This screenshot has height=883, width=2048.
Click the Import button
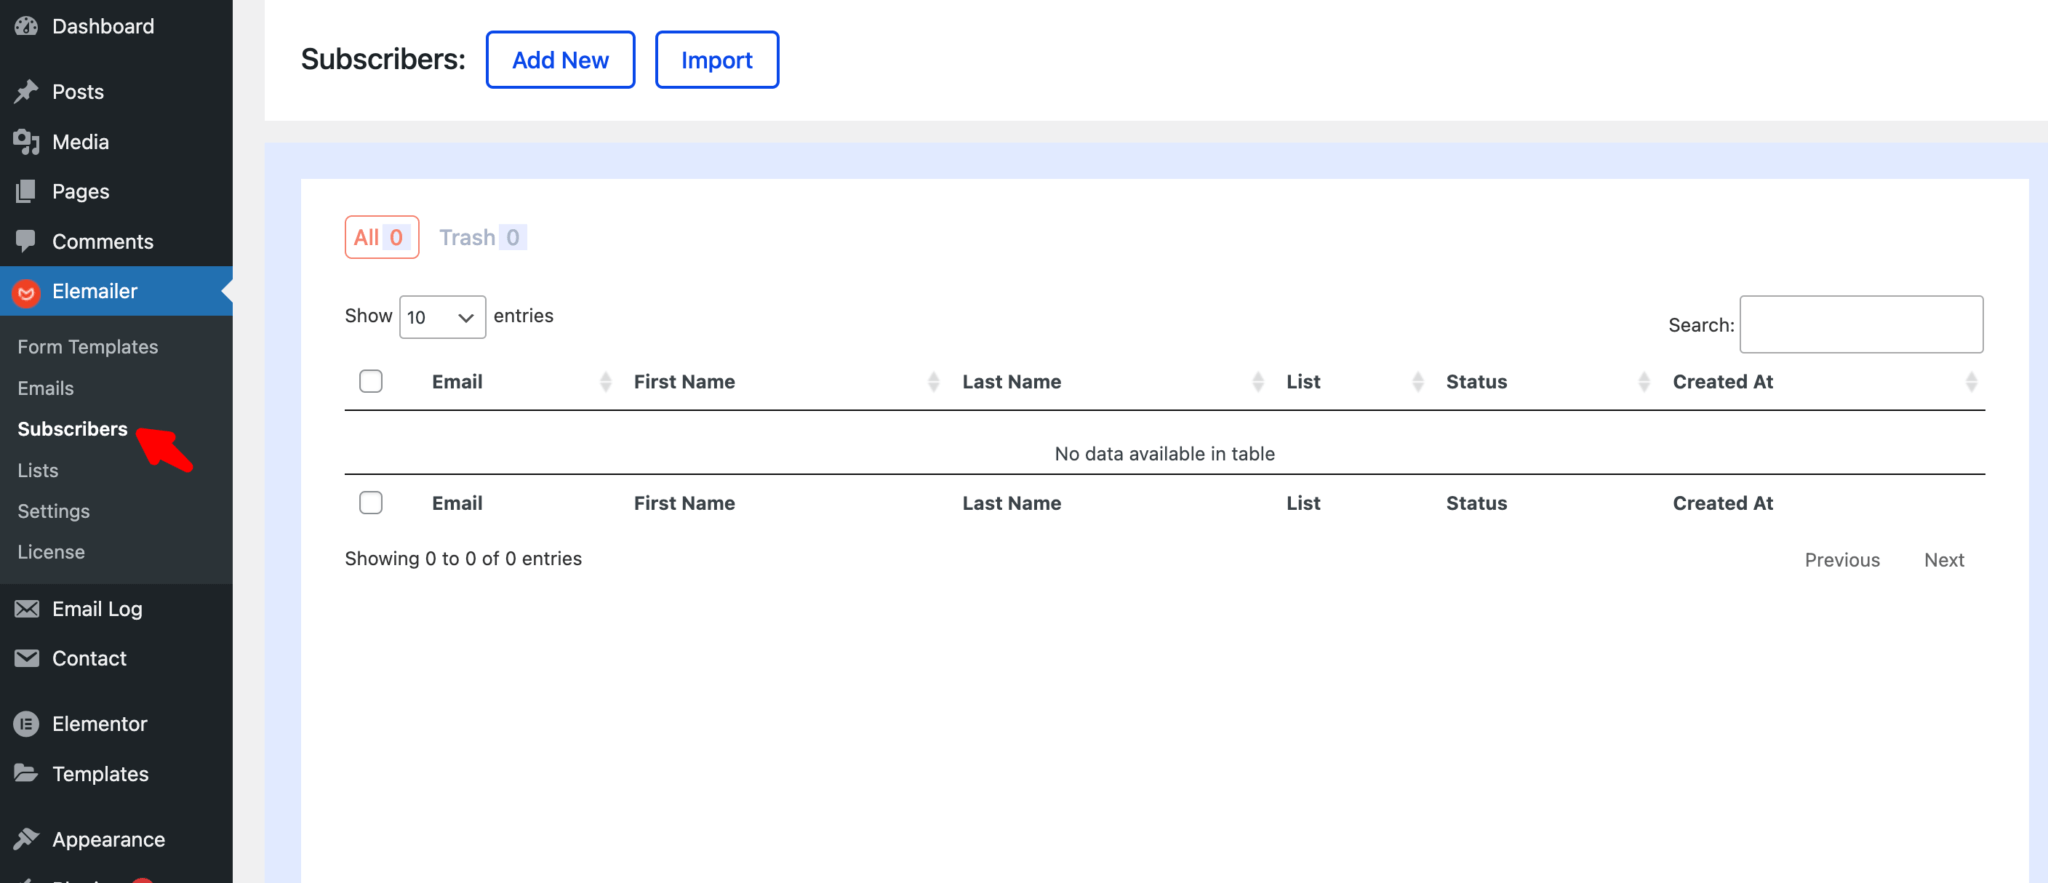[x=716, y=60]
